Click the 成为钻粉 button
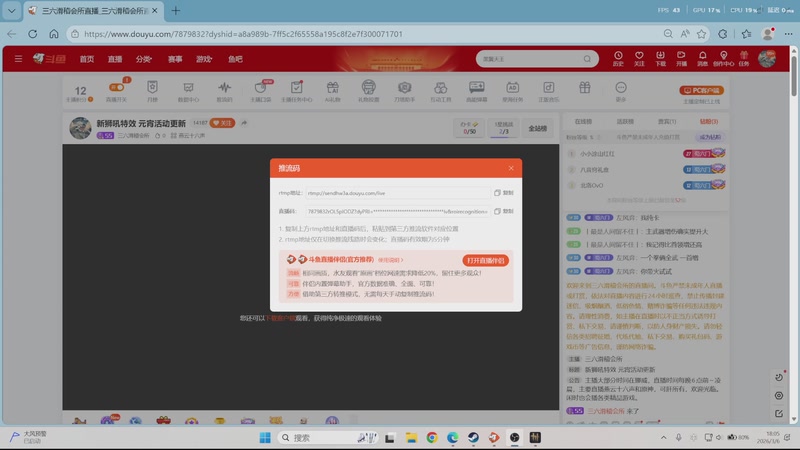The height and width of the screenshot is (450, 800). coord(710,137)
